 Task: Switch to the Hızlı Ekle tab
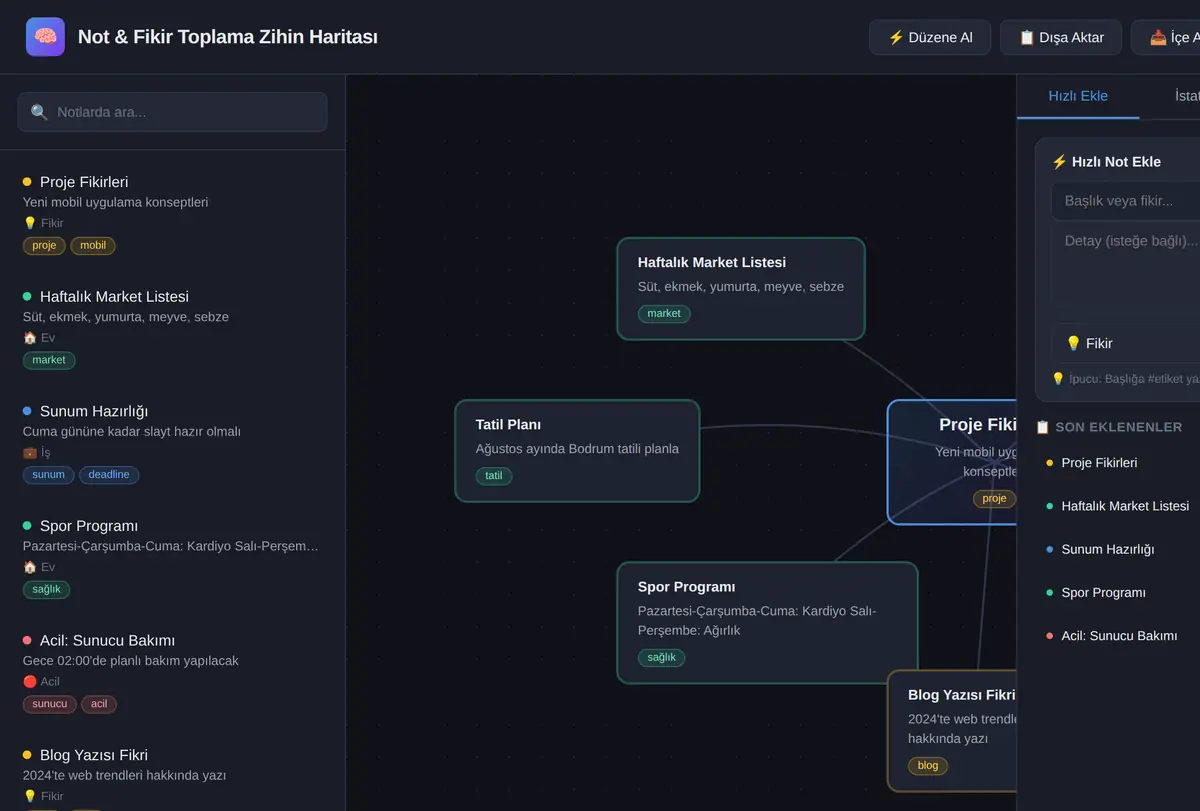click(1078, 96)
